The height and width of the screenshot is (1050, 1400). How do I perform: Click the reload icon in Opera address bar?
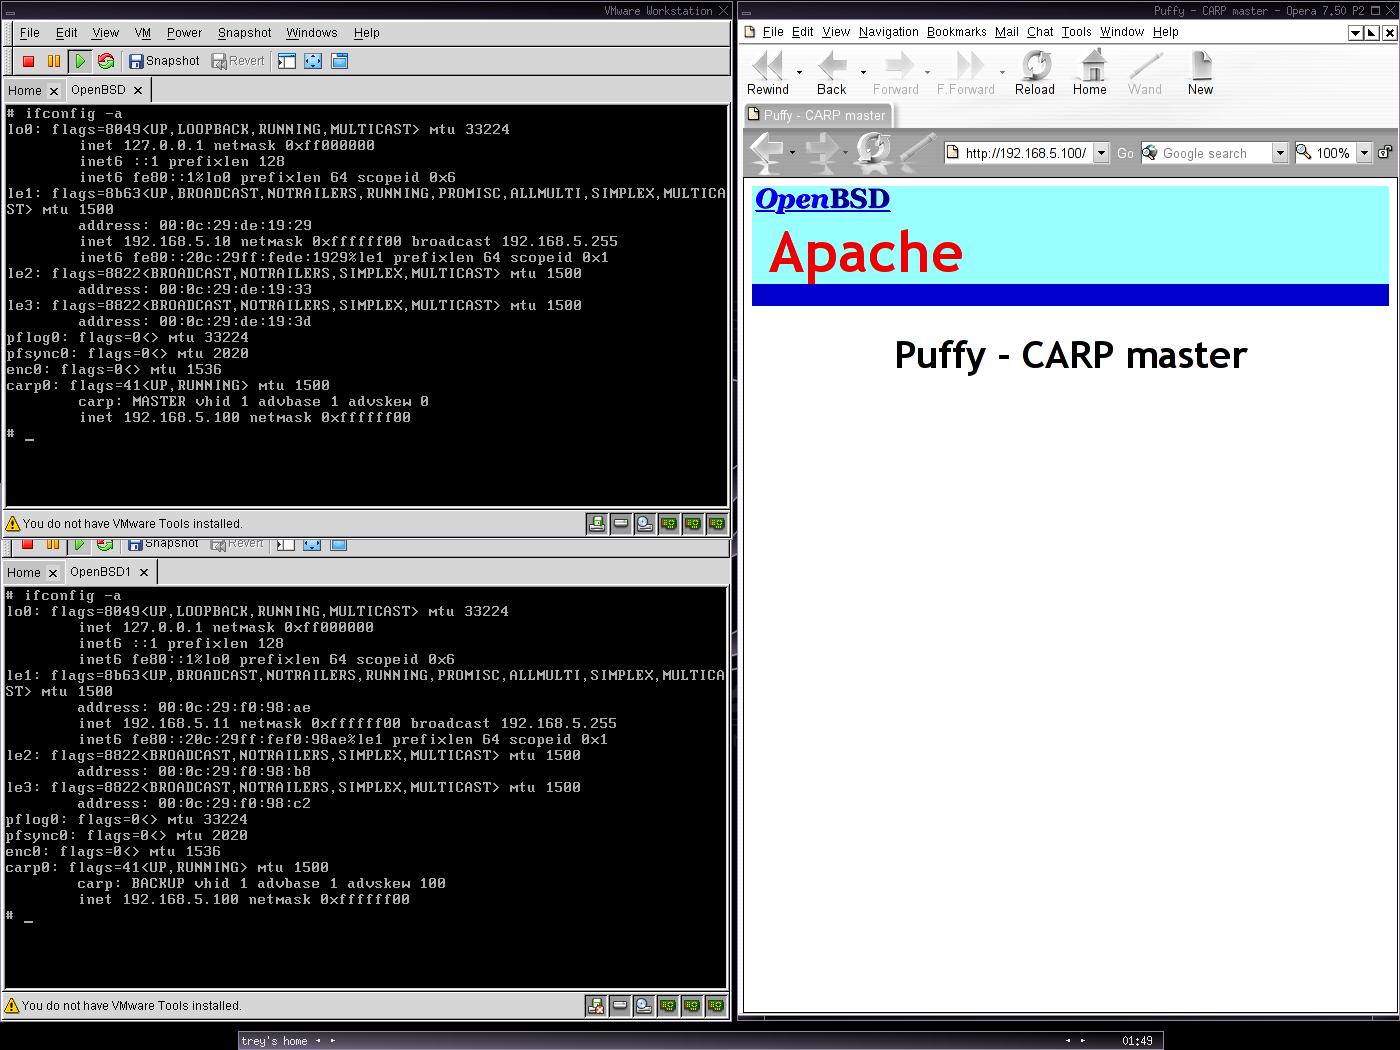pos(874,152)
